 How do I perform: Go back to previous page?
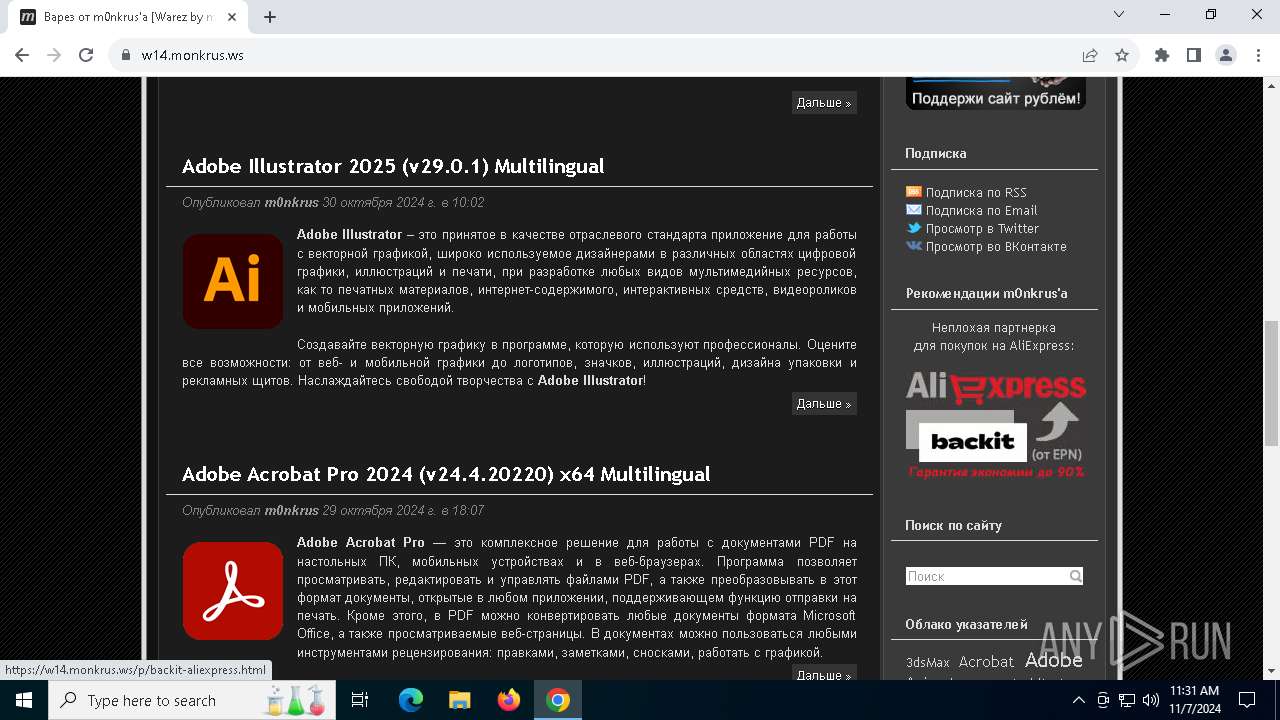(x=22, y=55)
